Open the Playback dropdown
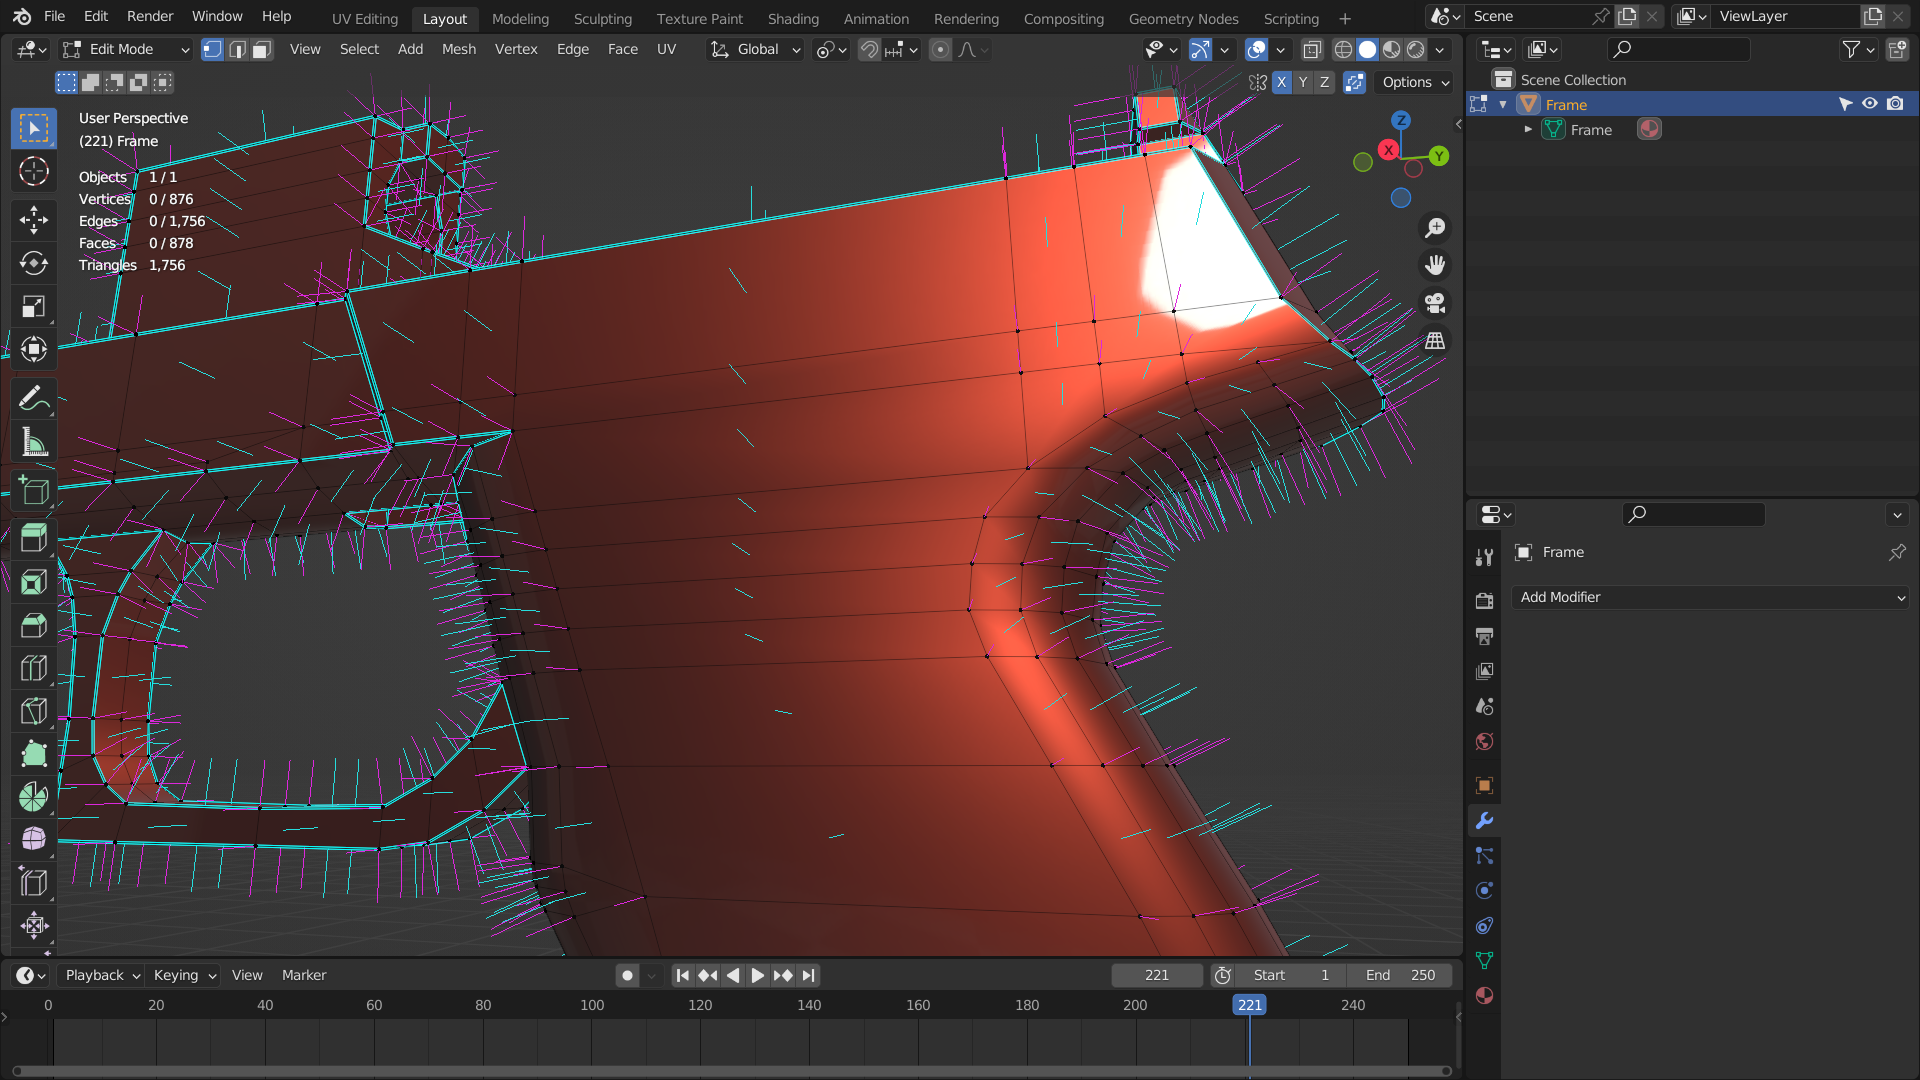The image size is (1920, 1080). (102, 975)
